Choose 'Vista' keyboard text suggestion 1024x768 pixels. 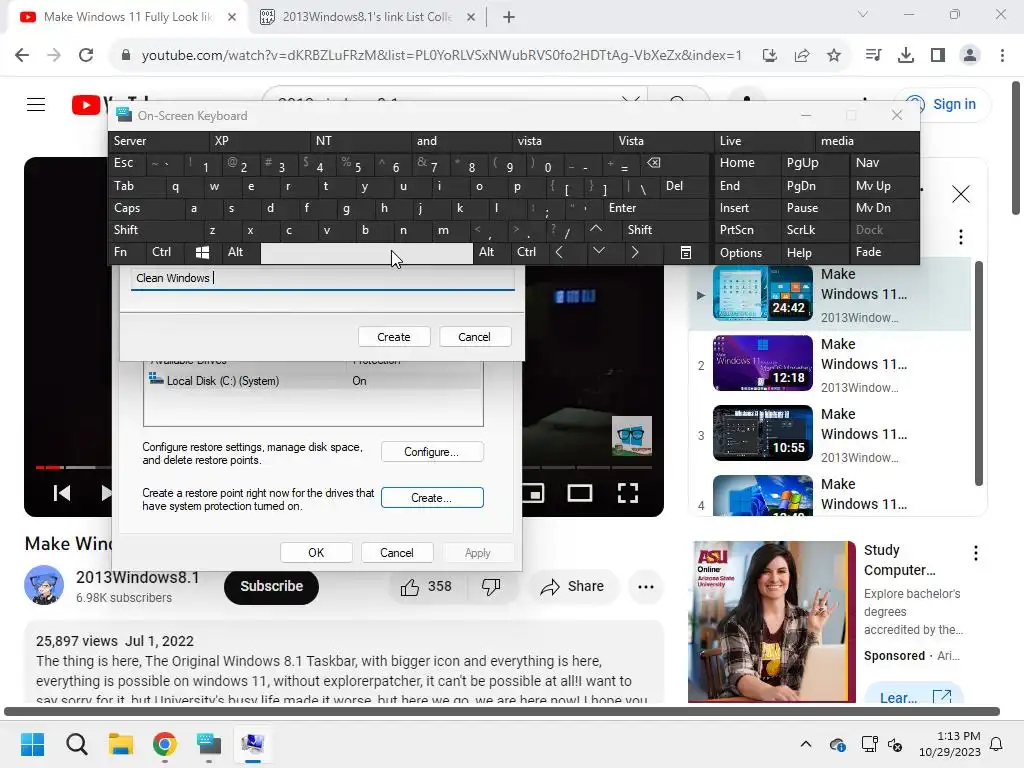[664, 141]
